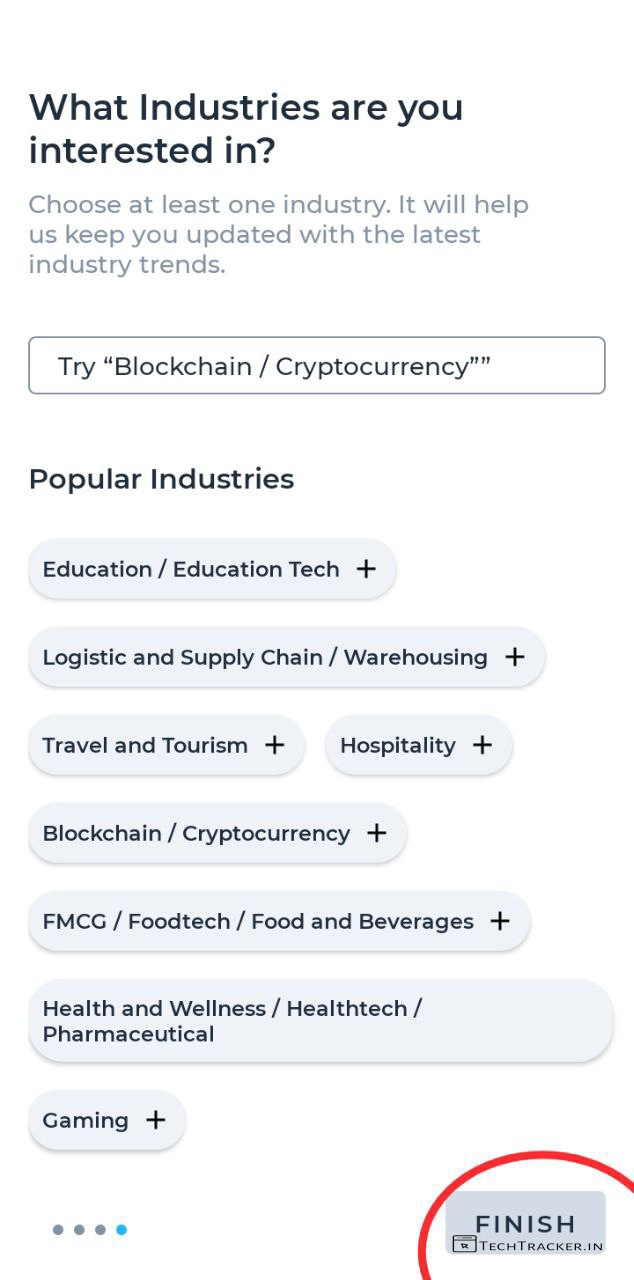Select Education / Education Tech chip label
Viewport: 634px width, 1280px height.
click(191, 569)
